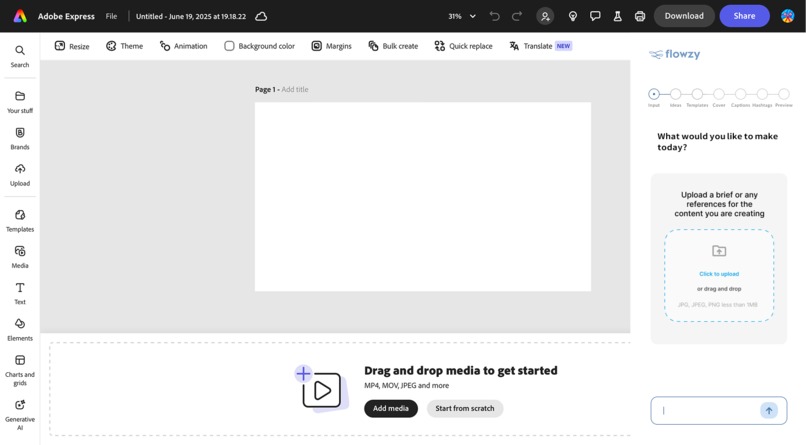Image resolution: width=806 pixels, height=445 pixels.
Task: Open the Upload panel in sidebar
Action: (x=20, y=175)
